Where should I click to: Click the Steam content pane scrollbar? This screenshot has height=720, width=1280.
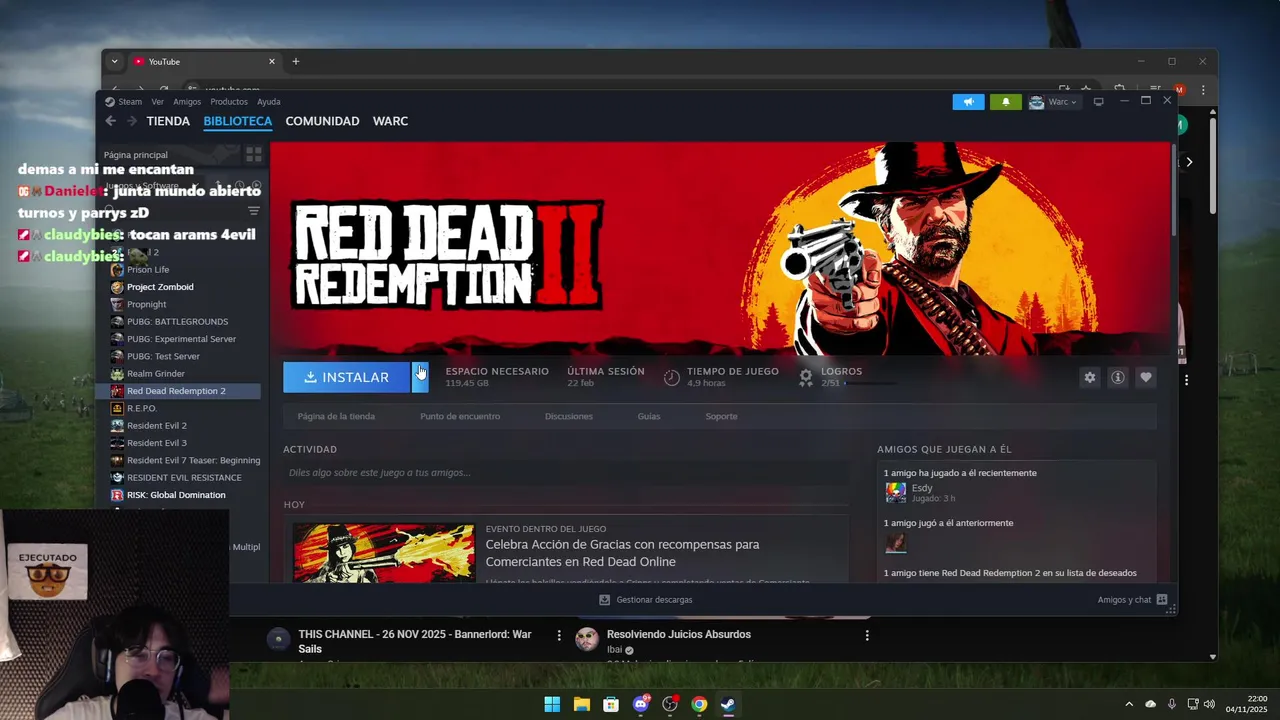(1173, 190)
